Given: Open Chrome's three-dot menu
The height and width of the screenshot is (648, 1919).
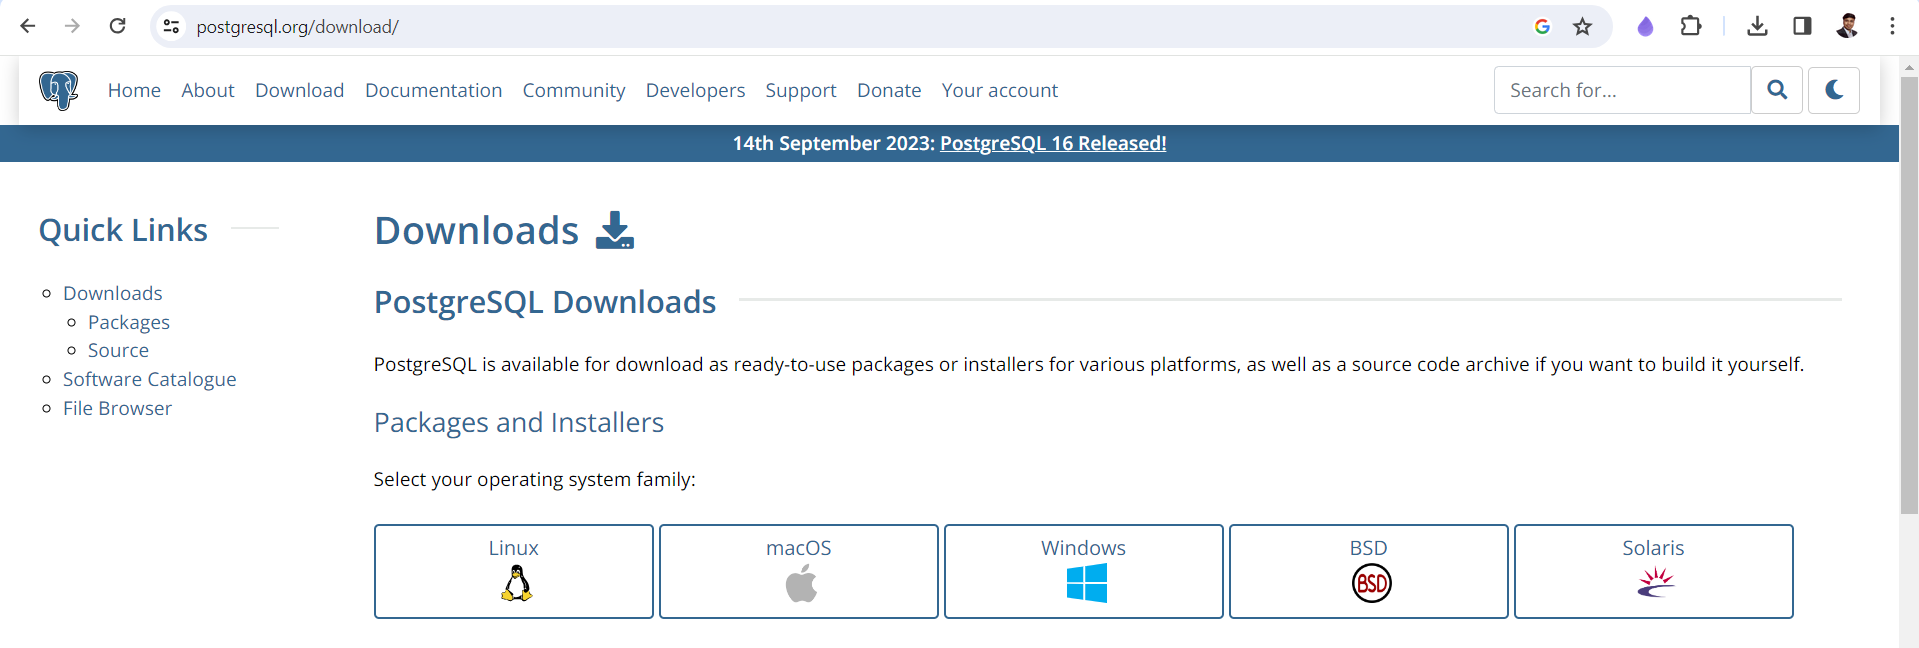Looking at the screenshot, I should tap(1892, 27).
